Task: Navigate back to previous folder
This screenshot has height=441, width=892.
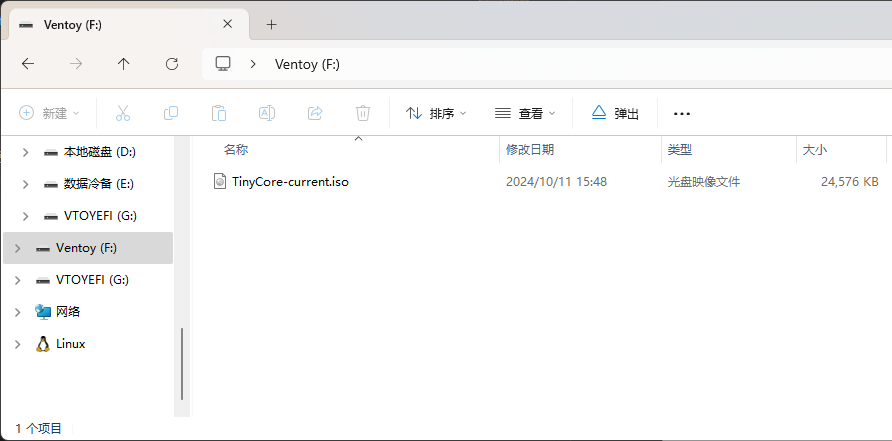Action: click(28, 64)
